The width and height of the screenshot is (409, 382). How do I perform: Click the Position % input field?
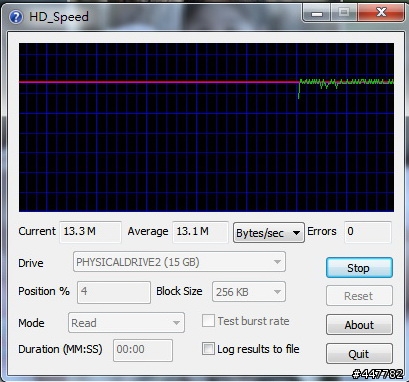114,292
